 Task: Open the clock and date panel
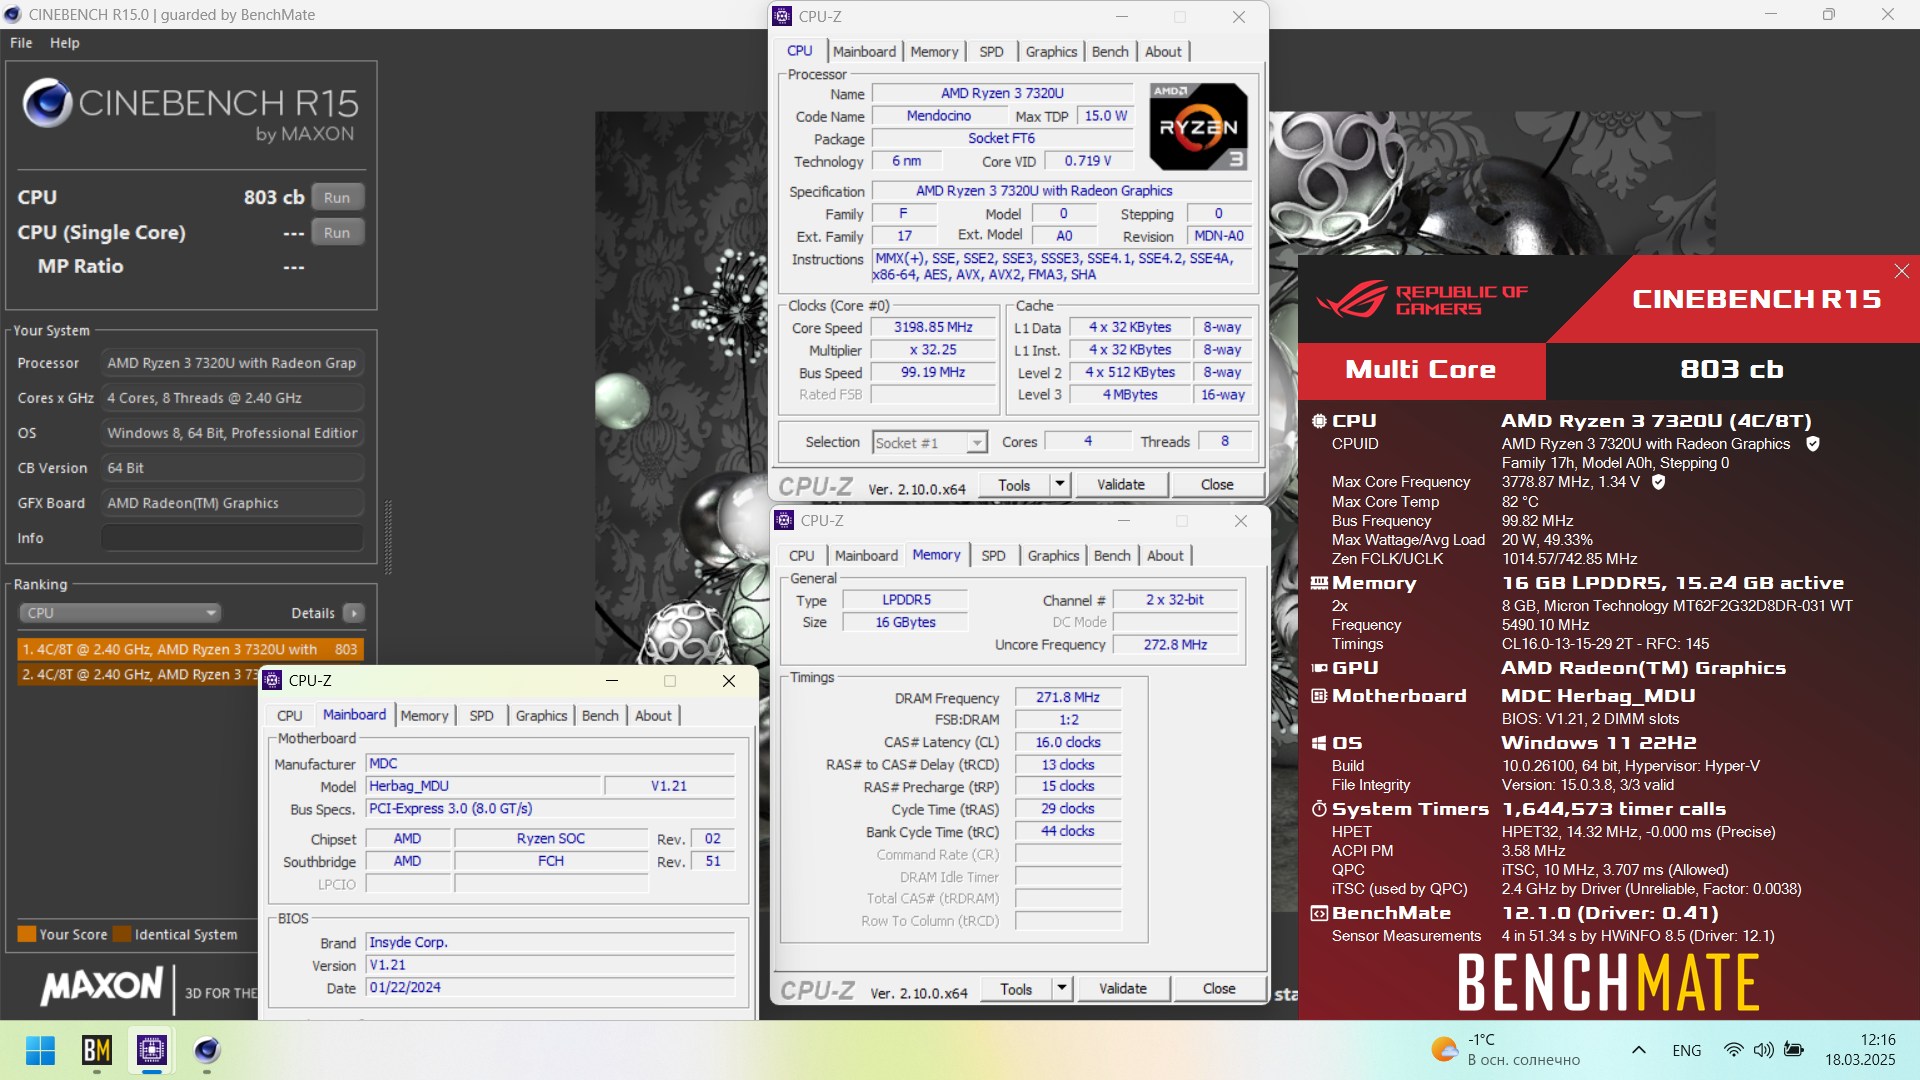coord(1860,1050)
